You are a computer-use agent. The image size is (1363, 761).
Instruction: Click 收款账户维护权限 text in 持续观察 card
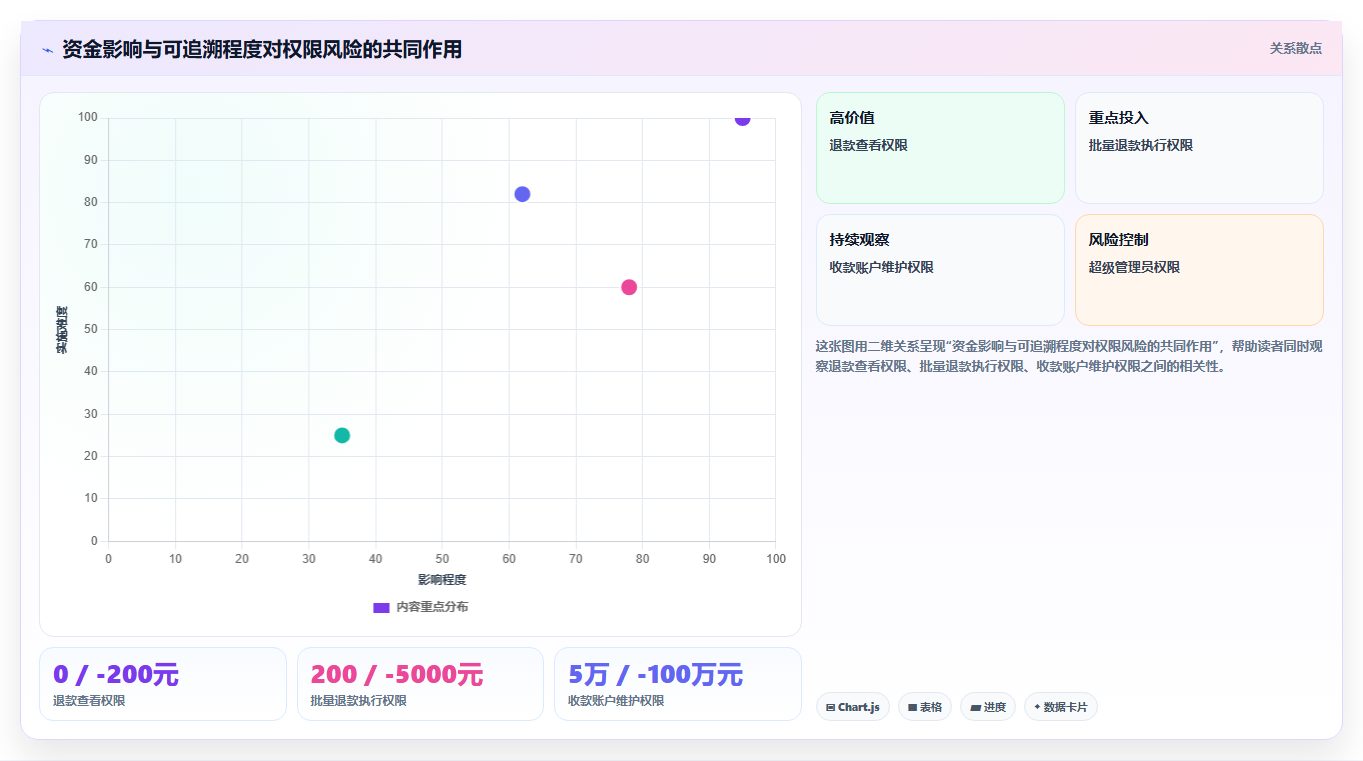pyautogui.click(x=881, y=267)
